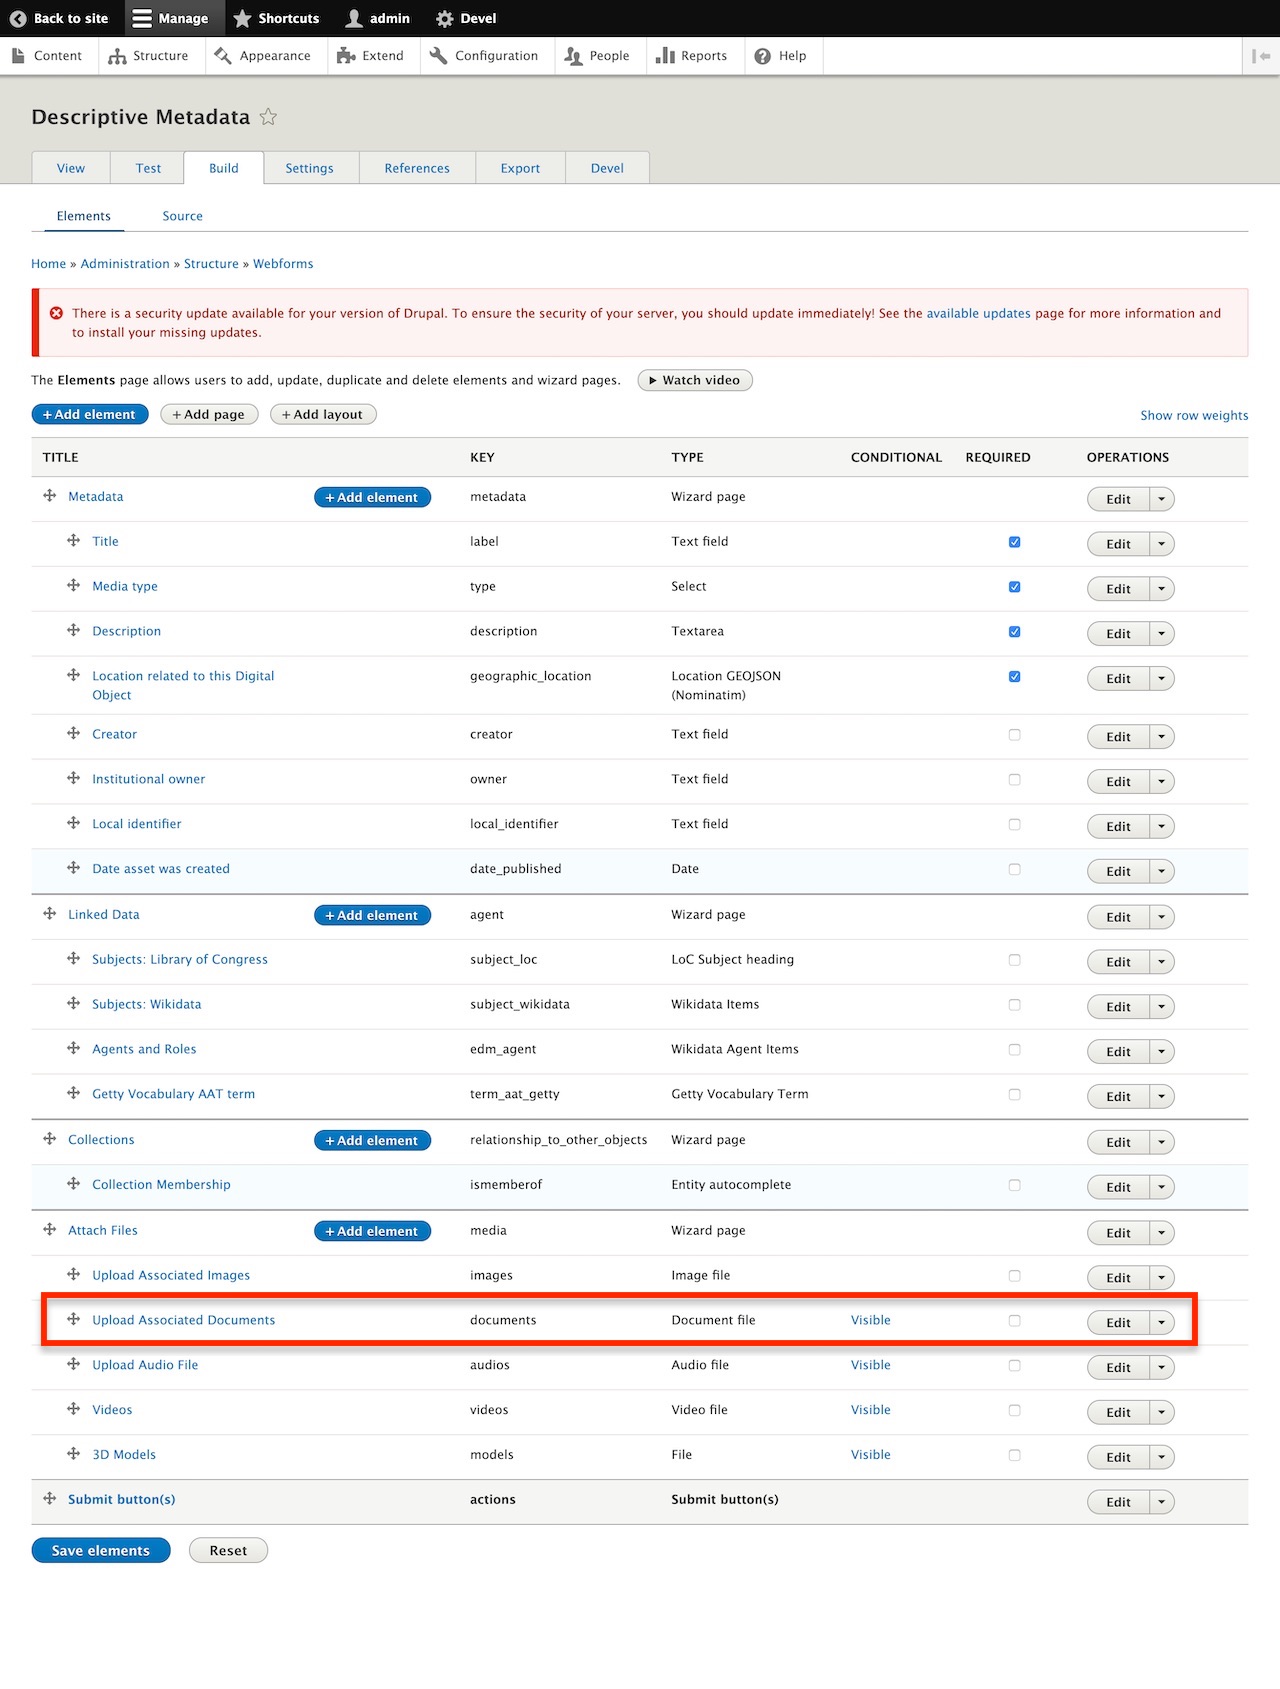1280x1689 pixels.
Task: Click the drag handle for Media type row
Action: [x=73, y=586]
